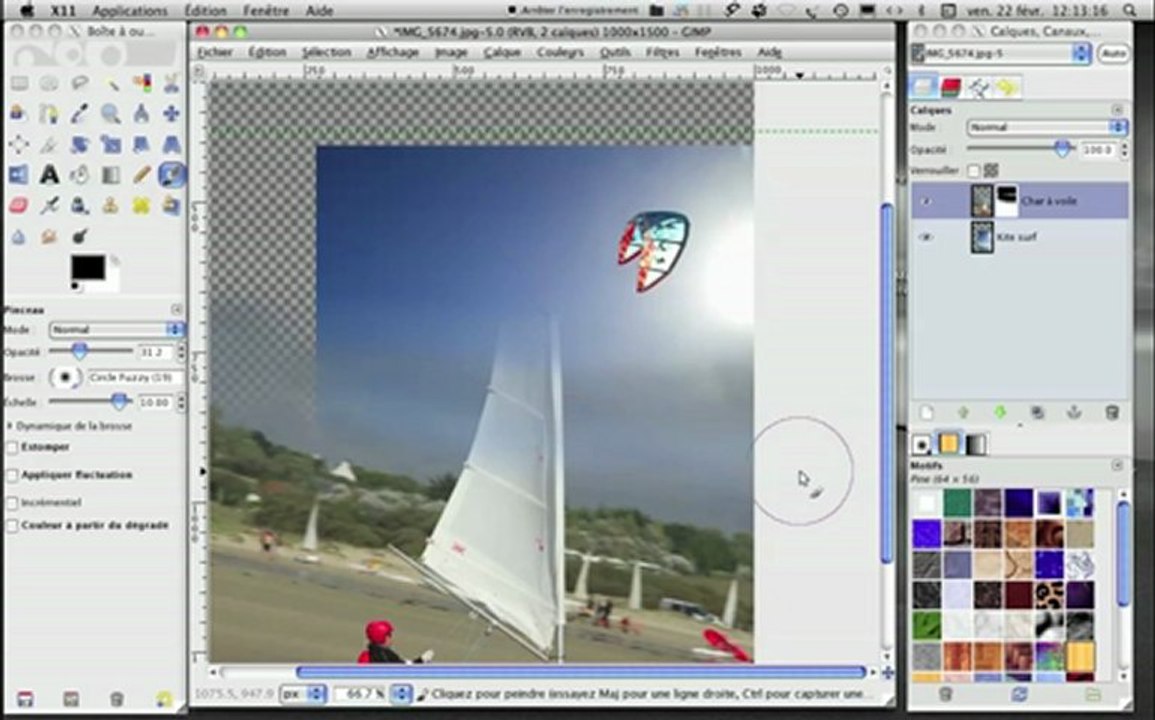Select the Heal tool
This screenshot has height=720, width=1155.
point(141,205)
